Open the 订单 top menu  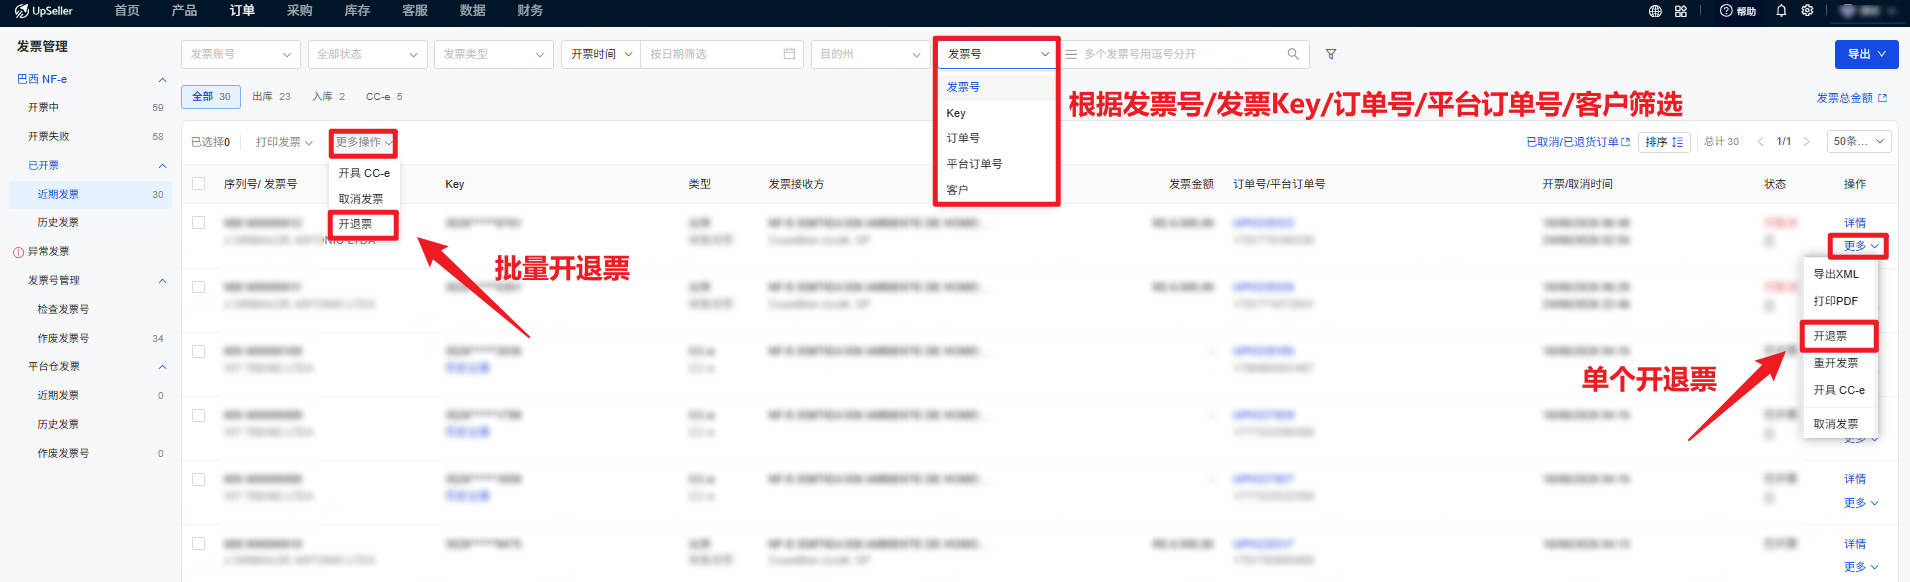coord(242,11)
